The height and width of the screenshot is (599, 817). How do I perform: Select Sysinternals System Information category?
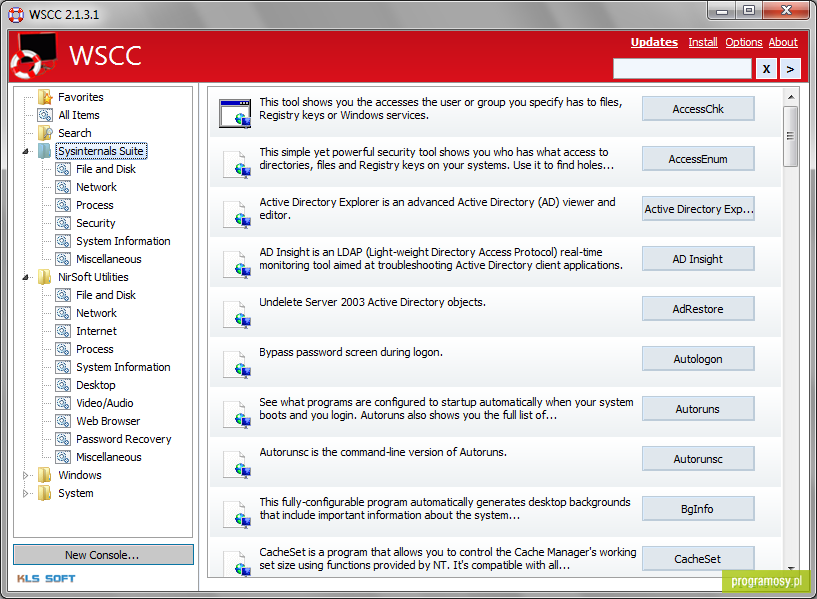123,241
